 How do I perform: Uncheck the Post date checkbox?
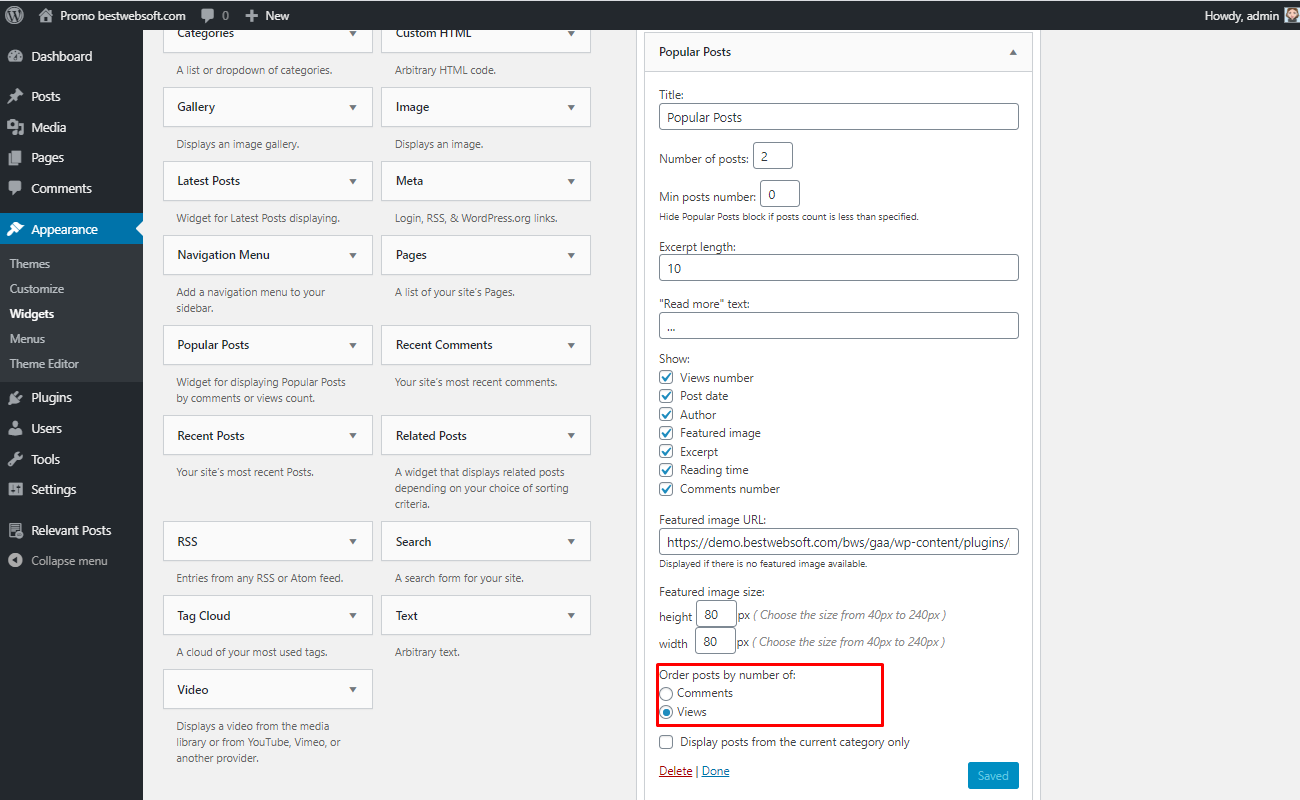[x=666, y=396]
